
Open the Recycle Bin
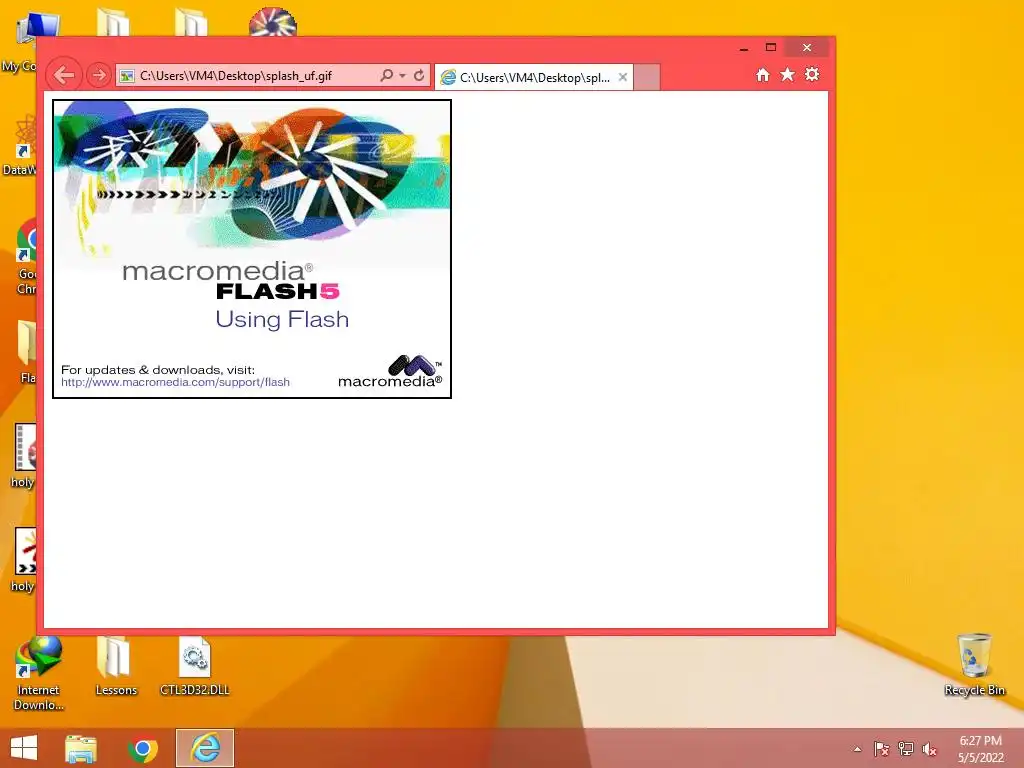[974, 665]
